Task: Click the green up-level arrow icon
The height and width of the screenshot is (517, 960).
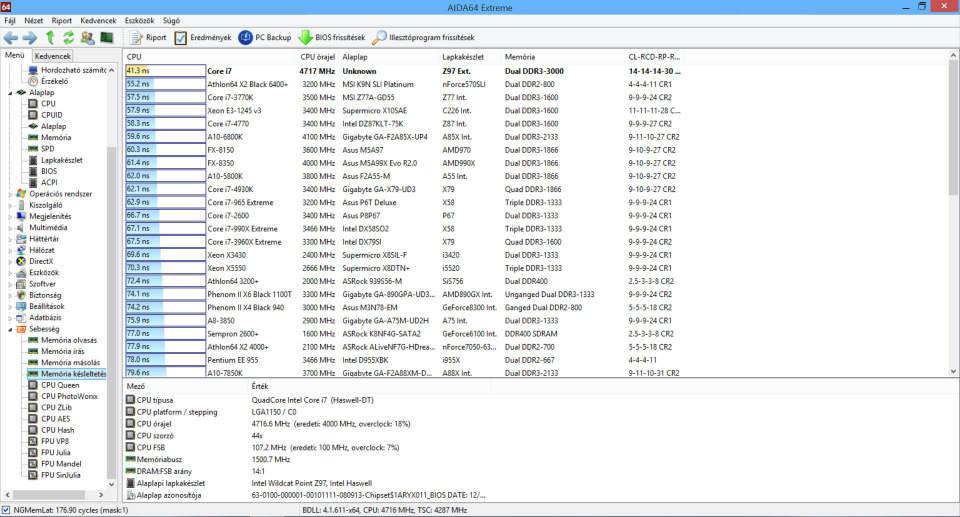Action: pyautogui.click(x=50, y=38)
